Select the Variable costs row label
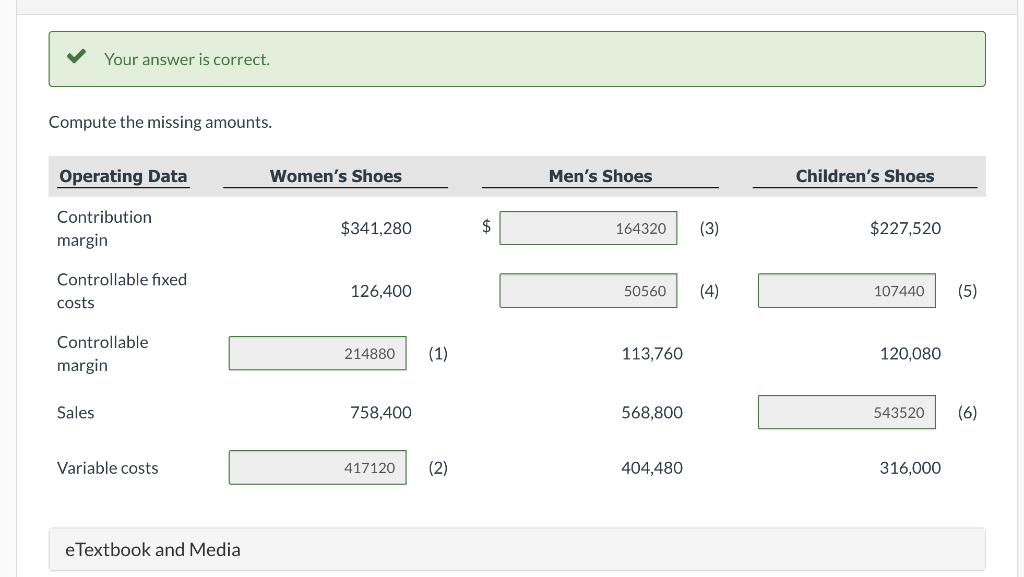Image resolution: width=1024 pixels, height=577 pixels. [x=107, y=468]
